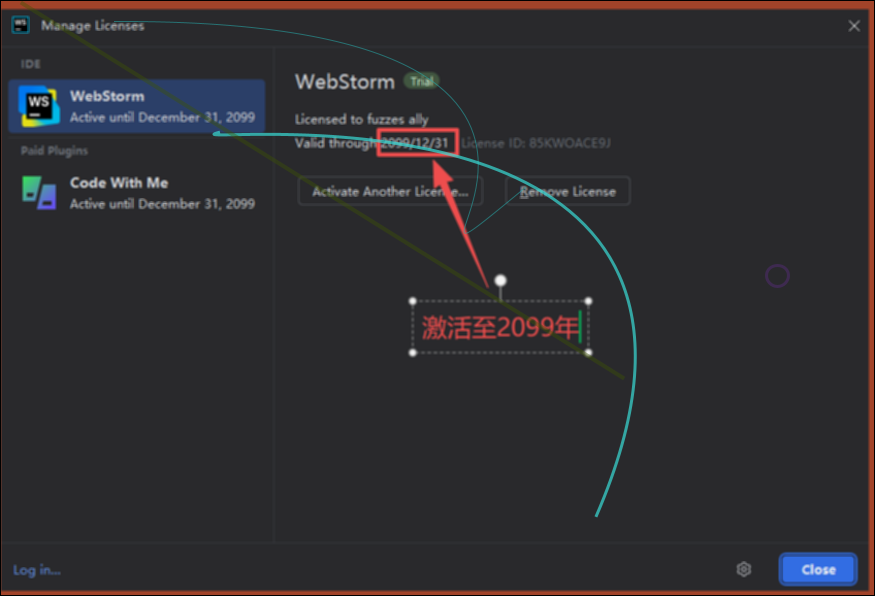Click the Manage Licenses title bar icon
The height and width of the screenshot is (596, 875).
pos(21,25)
